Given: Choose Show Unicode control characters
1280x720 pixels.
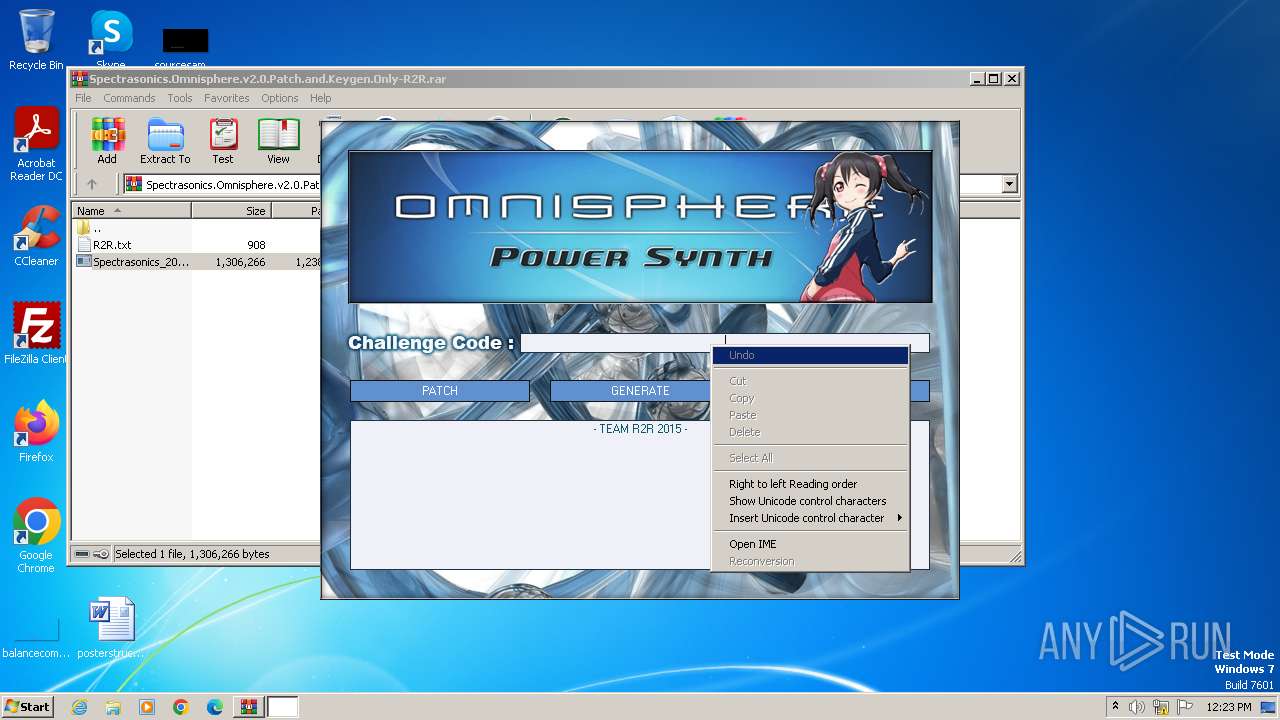Looking at the screenshot, I should point(810,501).
